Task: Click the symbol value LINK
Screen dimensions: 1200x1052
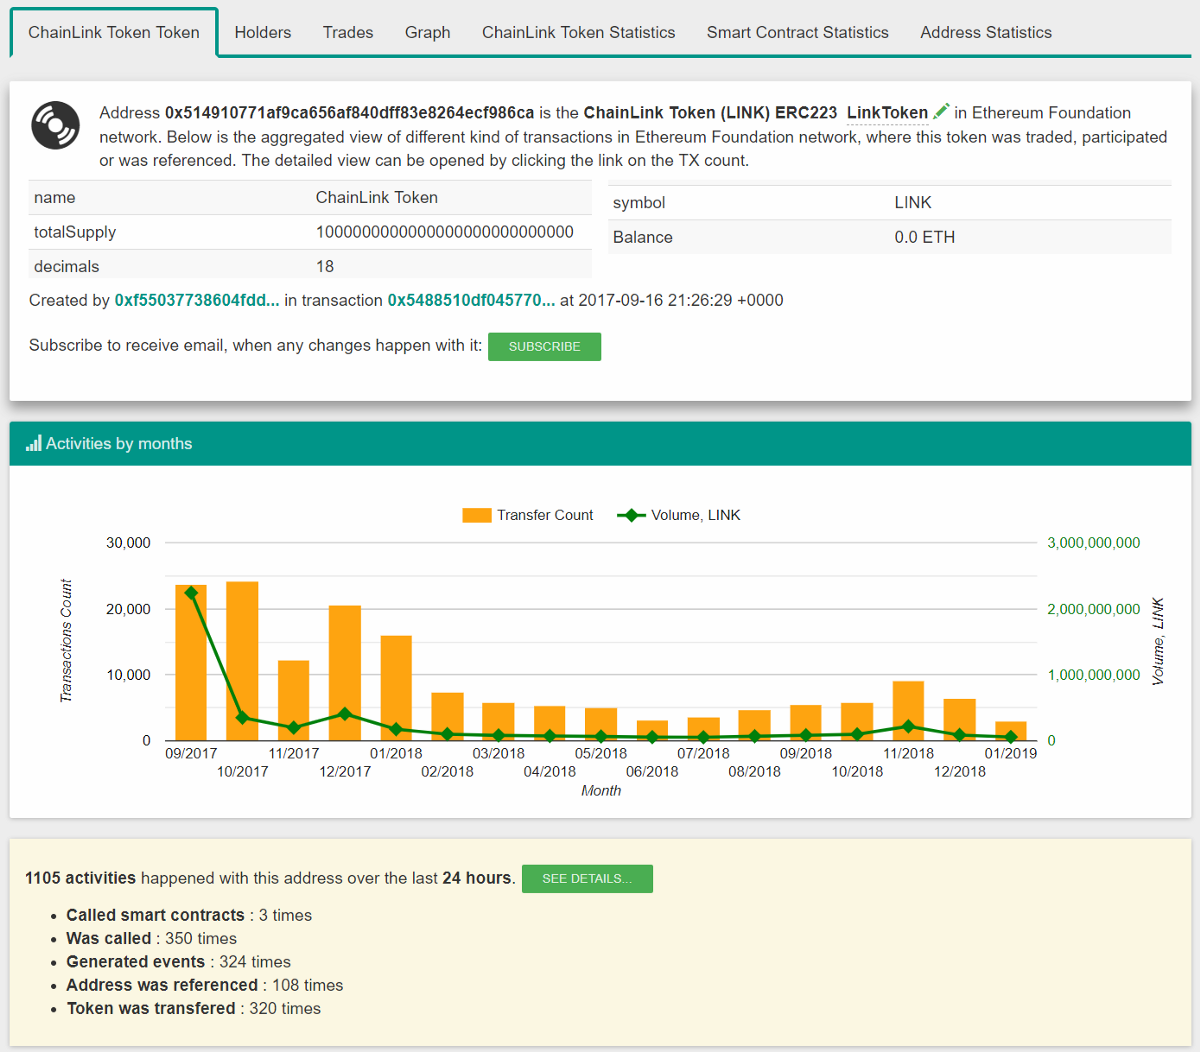Action: [913, 202]
